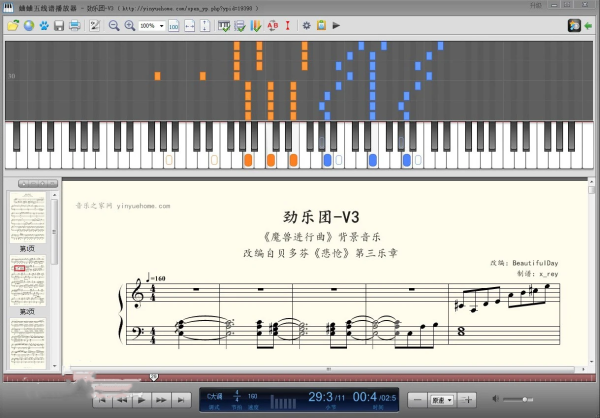Image resolution: width=600 pixels, height=418 pixels.
Task: Print the sheet music via printer icon
Action: pos(74,26)
